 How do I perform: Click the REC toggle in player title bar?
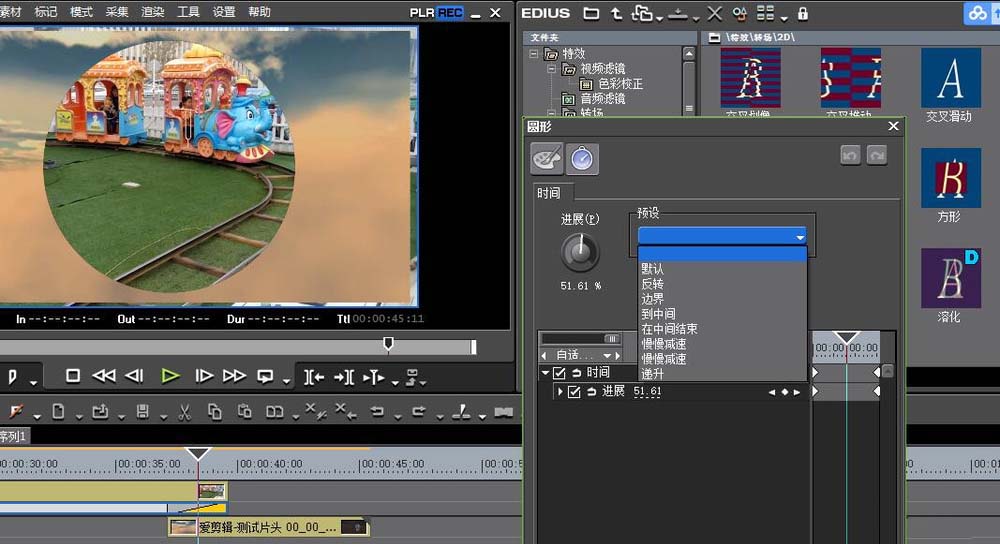pos(450,13)
